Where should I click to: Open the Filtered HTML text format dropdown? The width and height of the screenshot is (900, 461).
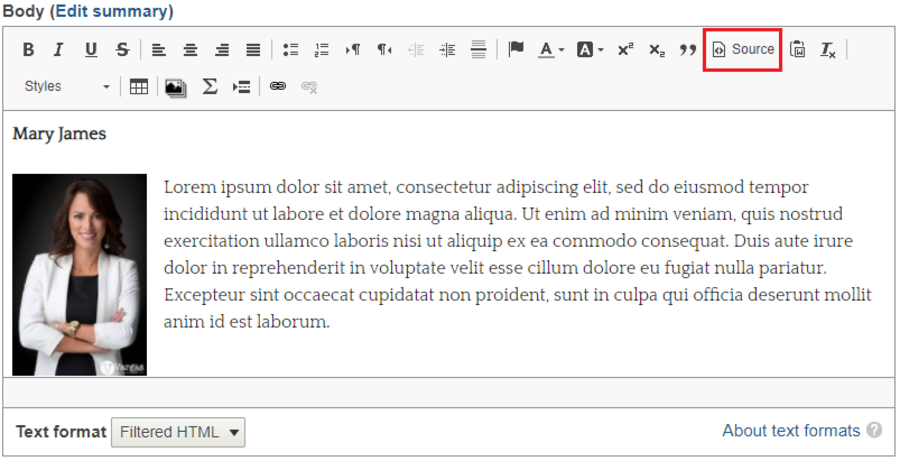click(178, 432)
